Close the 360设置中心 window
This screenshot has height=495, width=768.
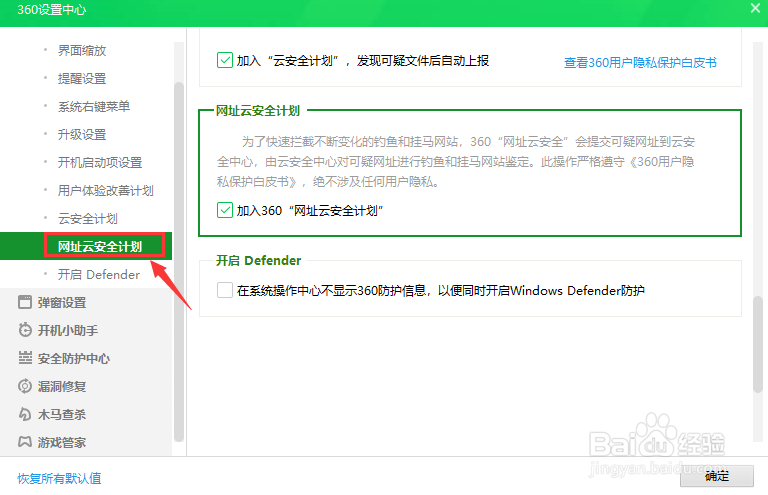[x=755, y=8]
